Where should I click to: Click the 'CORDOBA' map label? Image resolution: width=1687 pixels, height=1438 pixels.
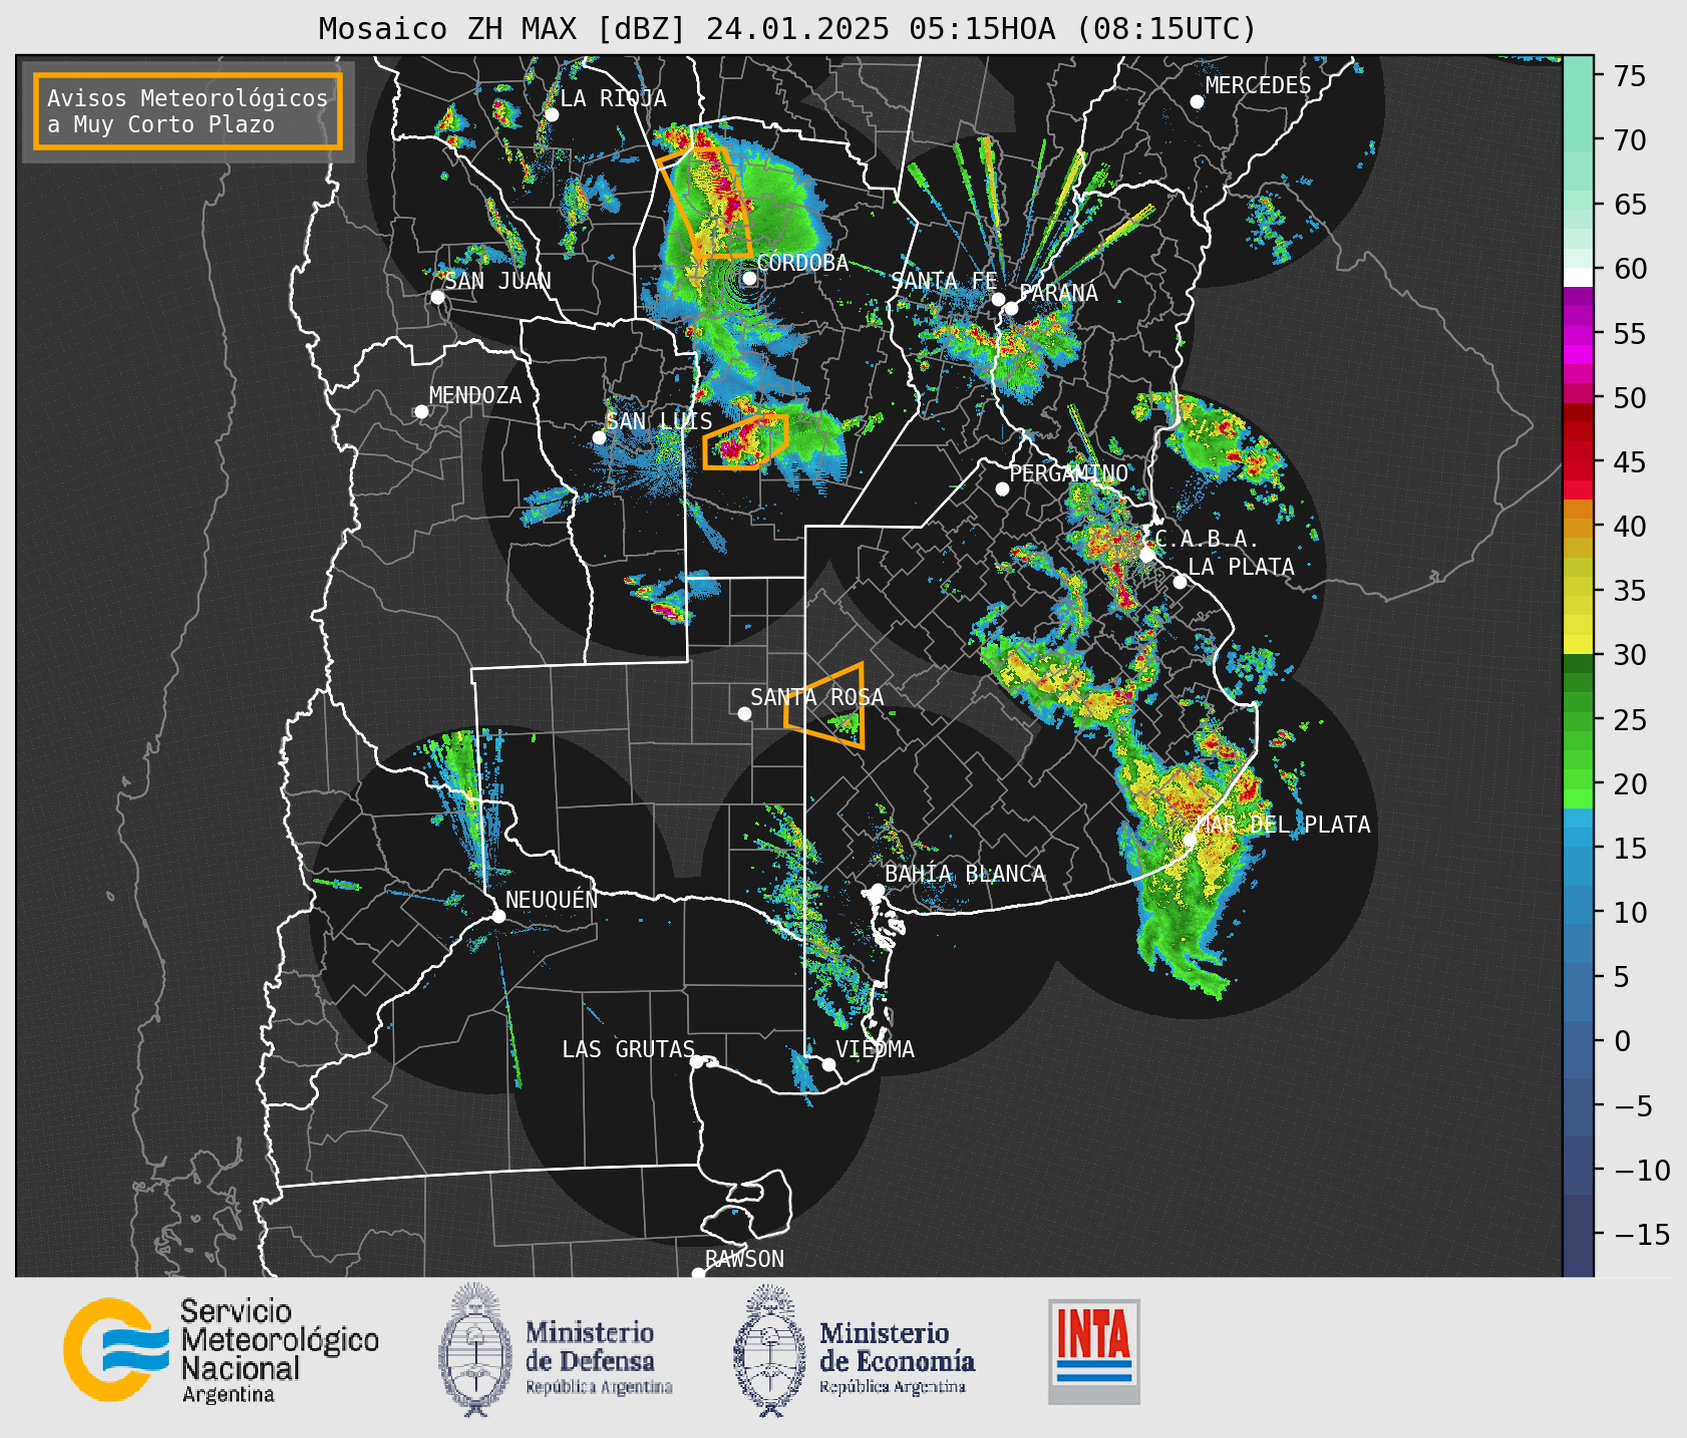(802, 263)
